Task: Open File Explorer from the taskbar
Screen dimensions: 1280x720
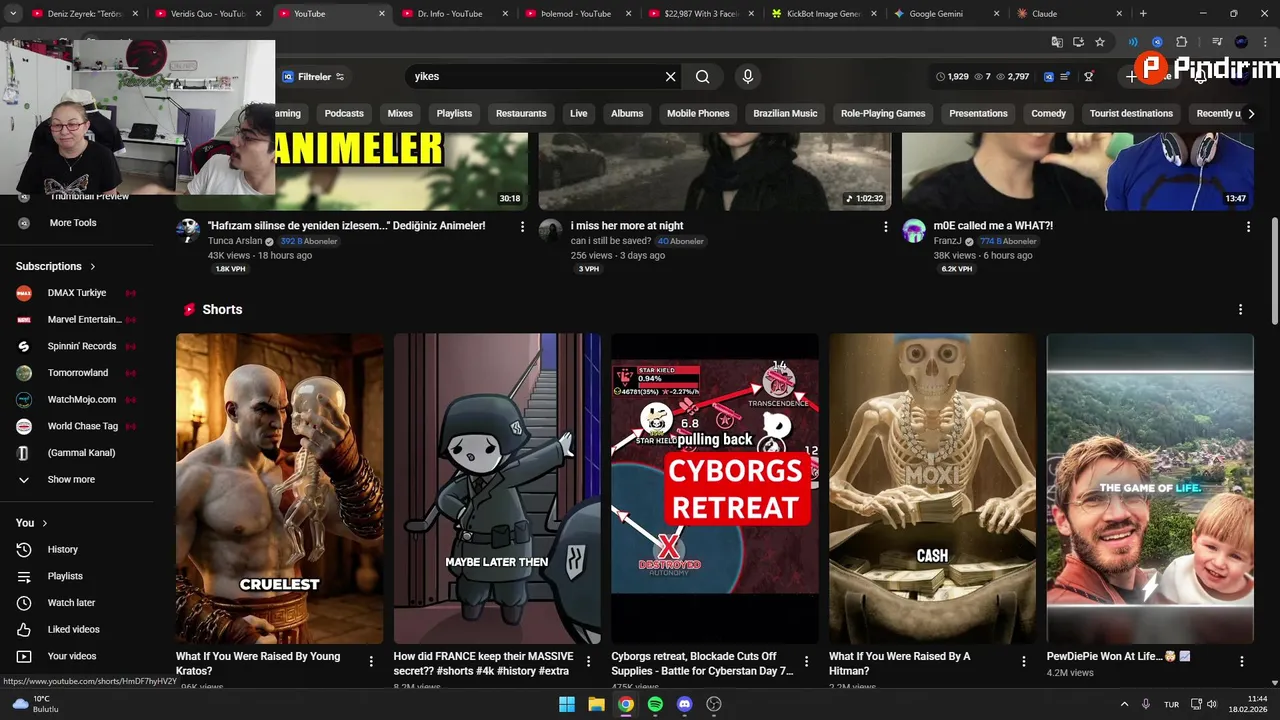Action: click(x=596, y=704)
